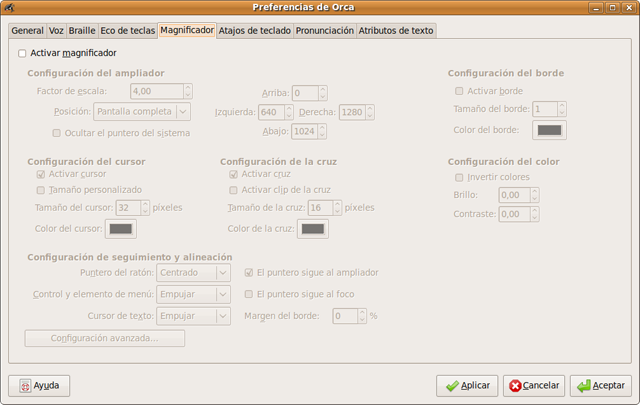Switch to the Braille tab
This screenshot has height=405, width=640.
coord(82,31)
